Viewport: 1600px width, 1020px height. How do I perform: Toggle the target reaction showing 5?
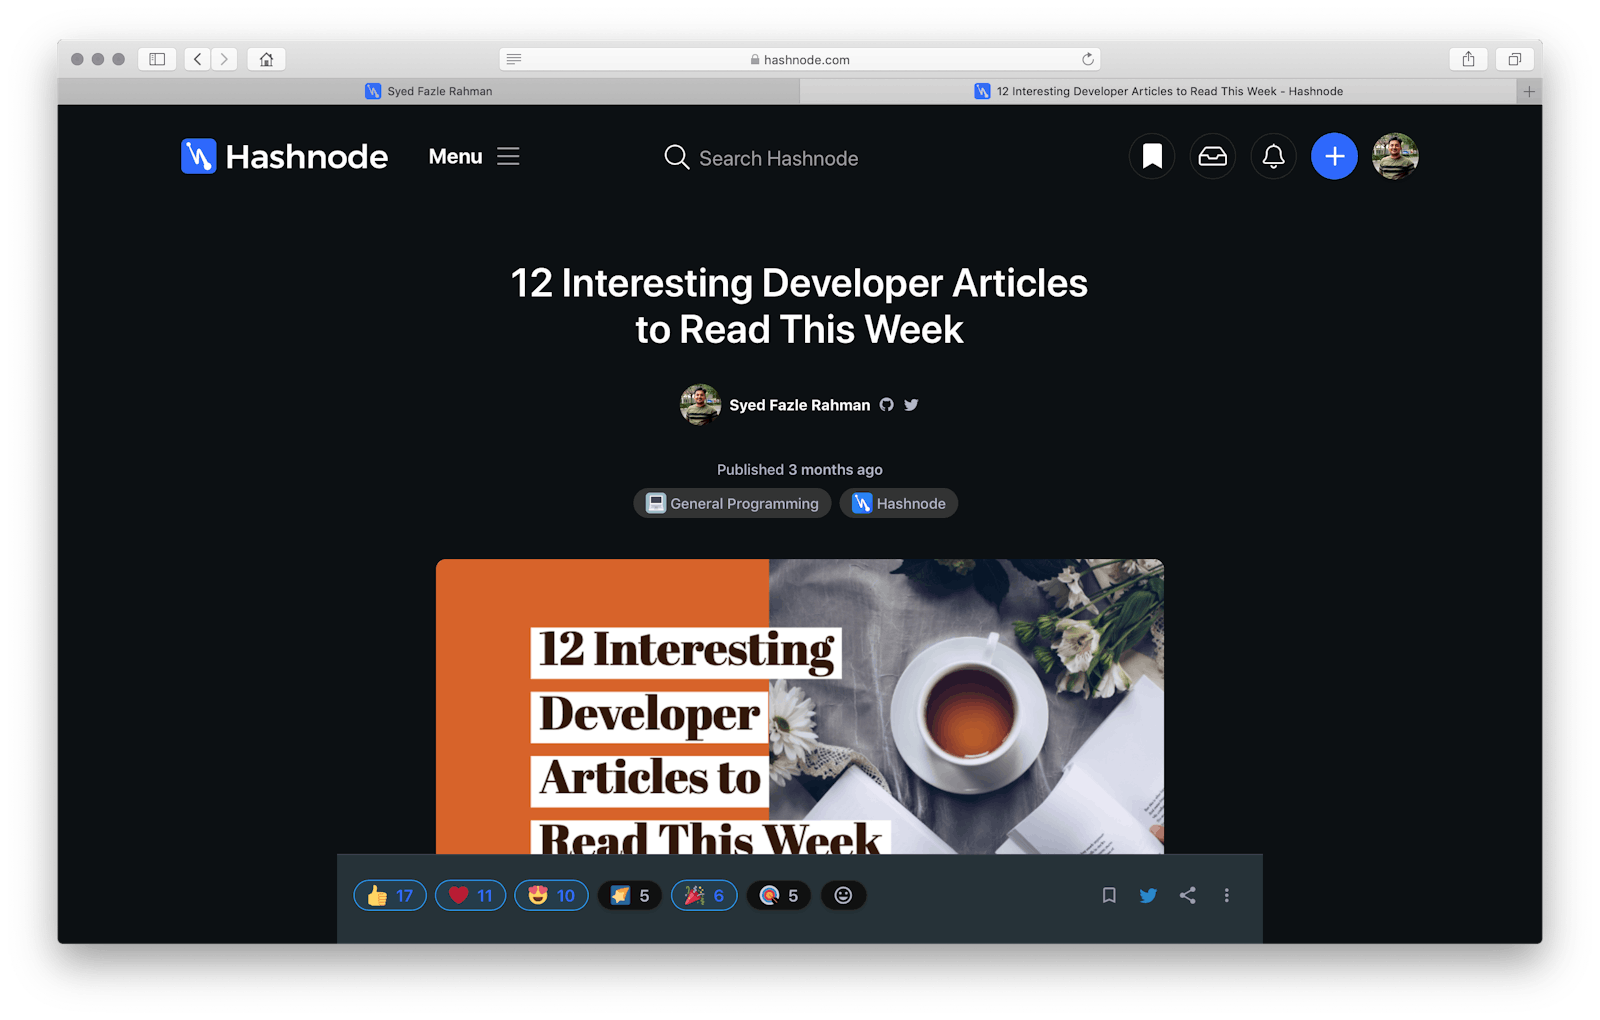click(779, 895)
